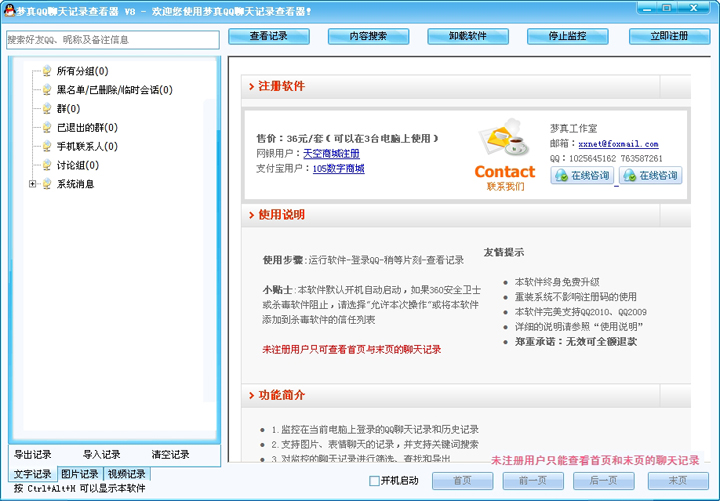
Task: Click the 售价：36元/套 price text
Action: [348, 138]
